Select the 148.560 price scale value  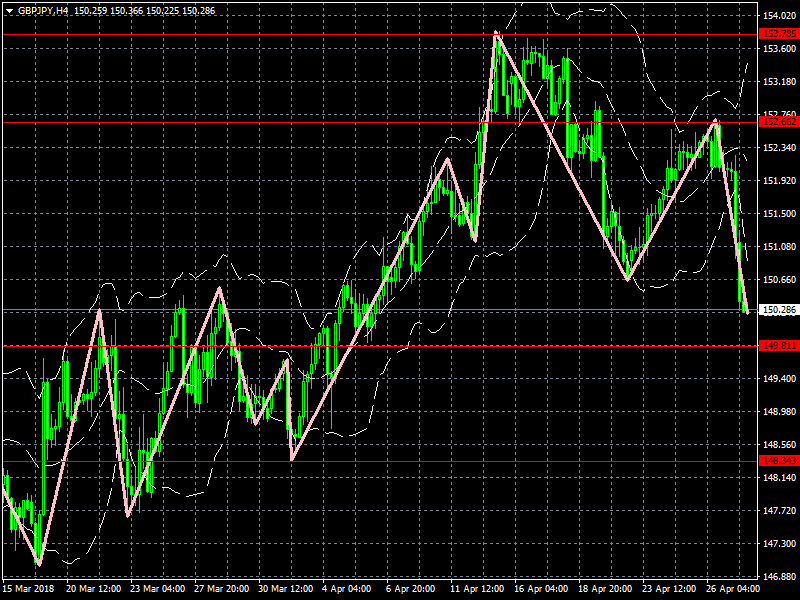tap(779, 445)
